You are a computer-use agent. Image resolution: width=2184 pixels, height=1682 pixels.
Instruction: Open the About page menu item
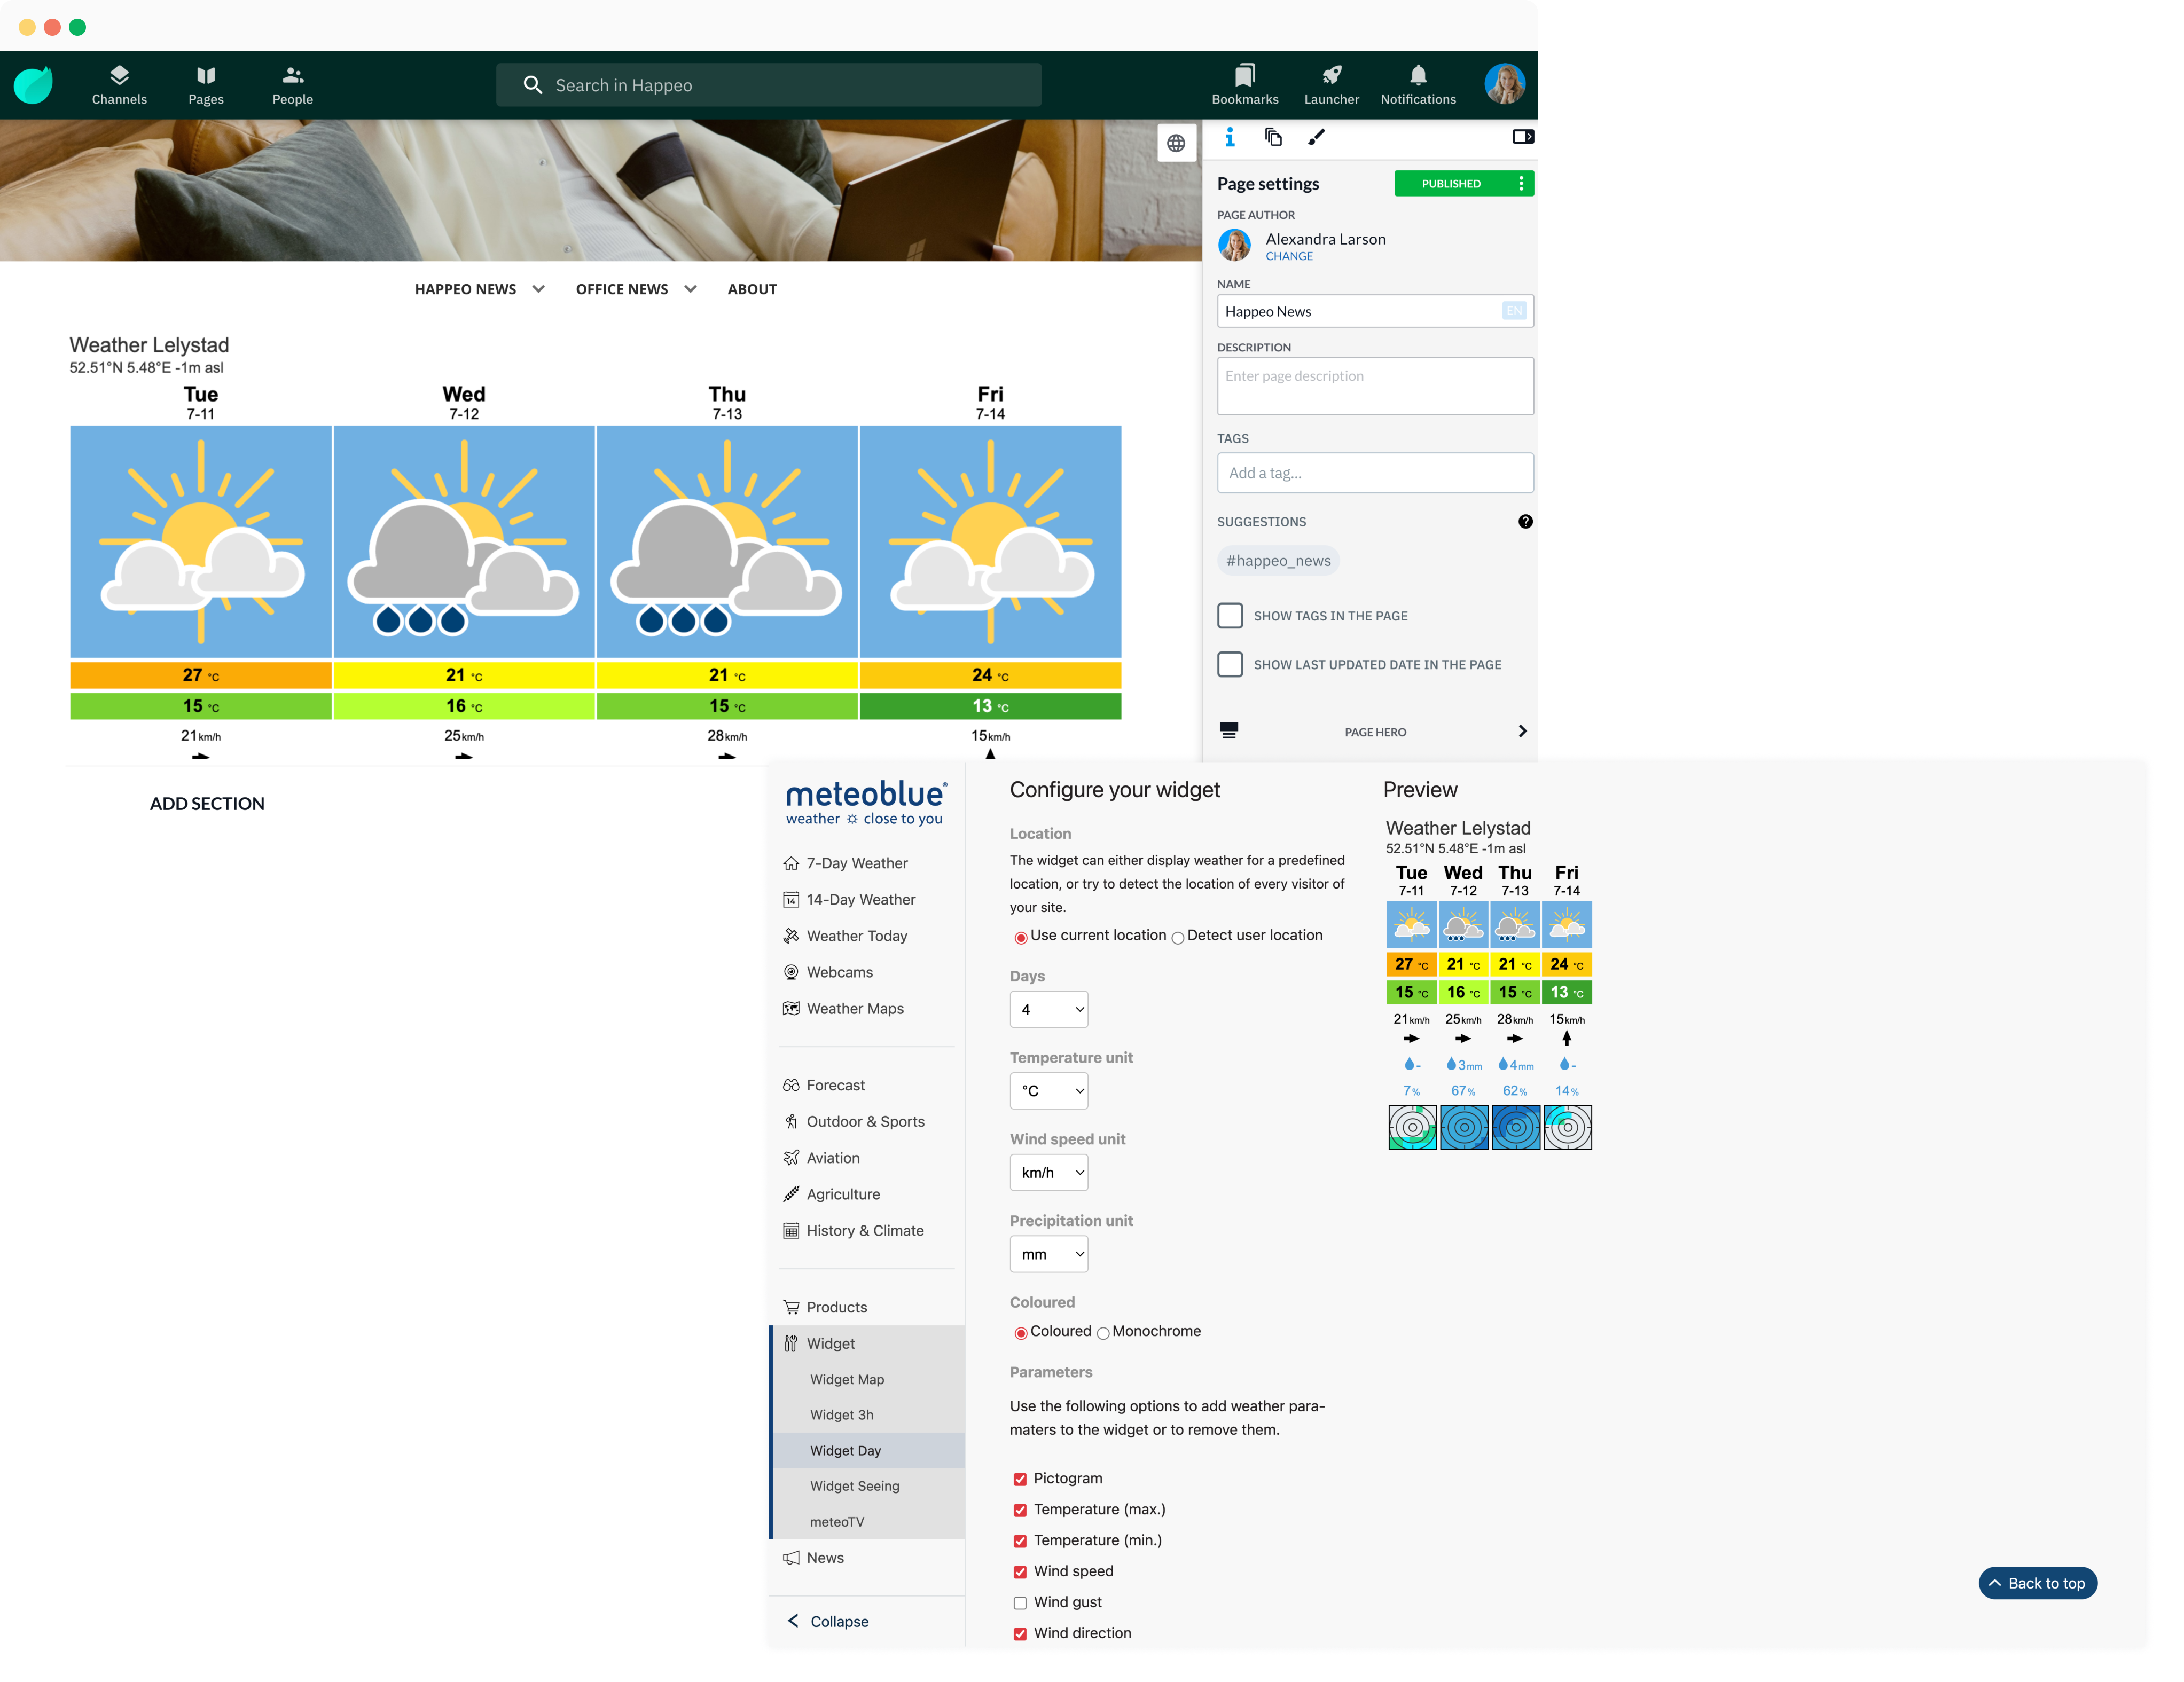752,289
